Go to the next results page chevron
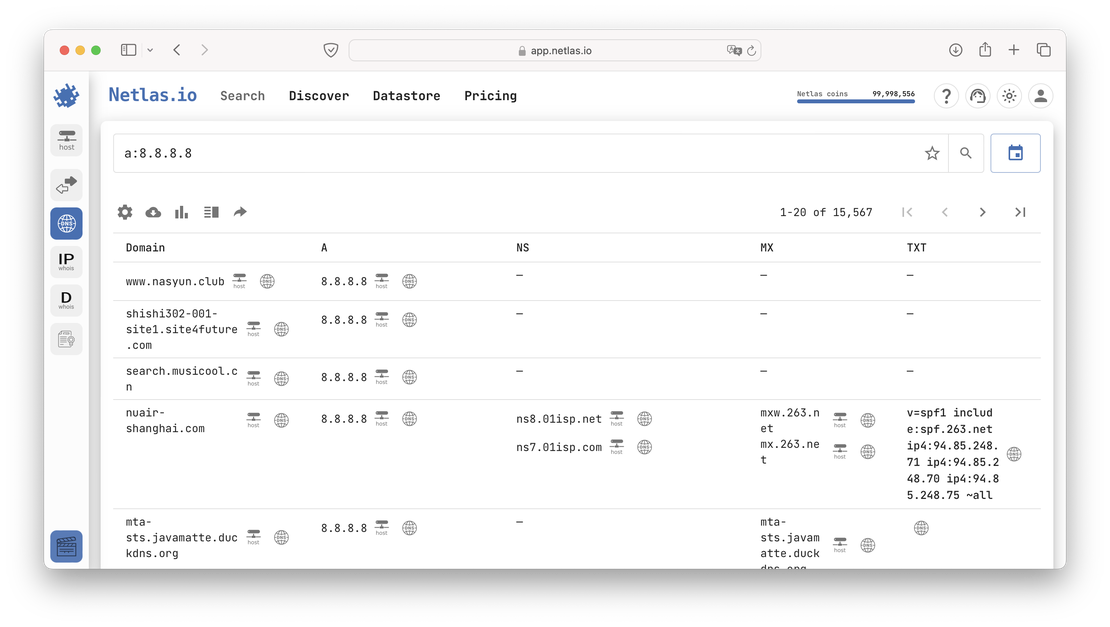 (x=982, y=212)
